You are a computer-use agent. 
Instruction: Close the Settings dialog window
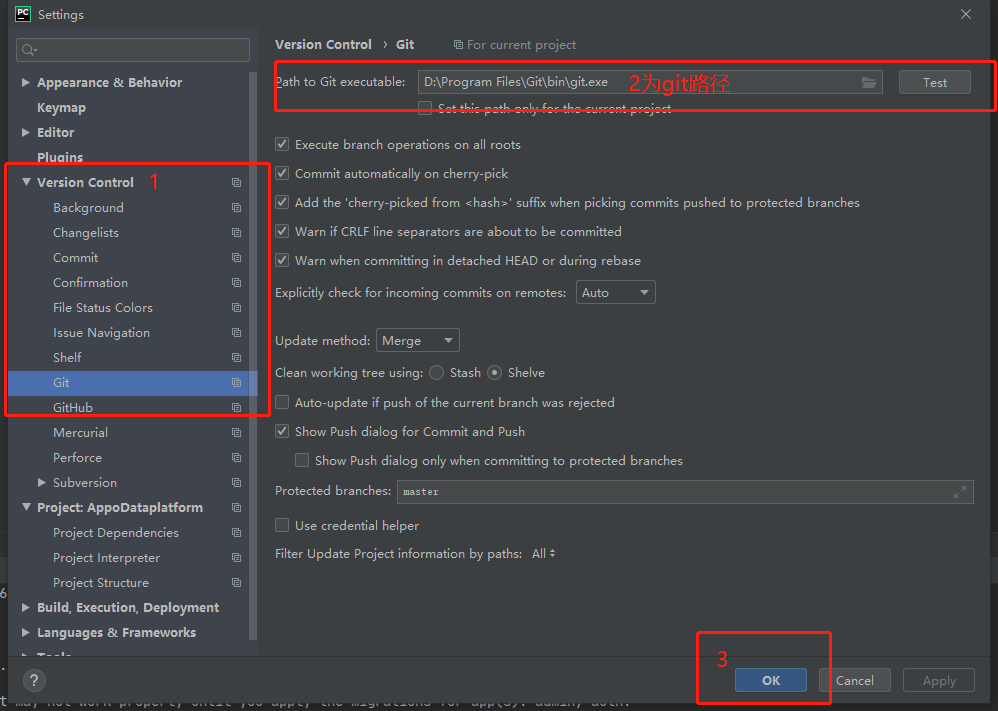pyautogui.click(x=966, y=14)
